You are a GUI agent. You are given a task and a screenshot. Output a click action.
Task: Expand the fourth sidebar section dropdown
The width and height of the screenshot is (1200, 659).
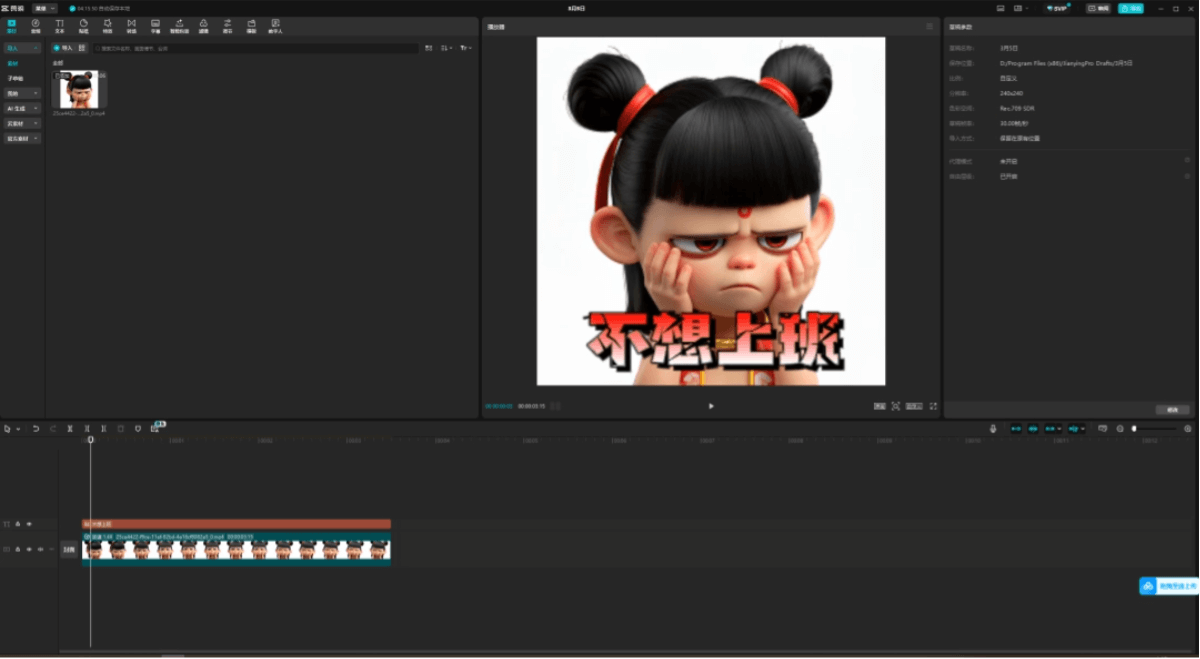coord(22,93)
